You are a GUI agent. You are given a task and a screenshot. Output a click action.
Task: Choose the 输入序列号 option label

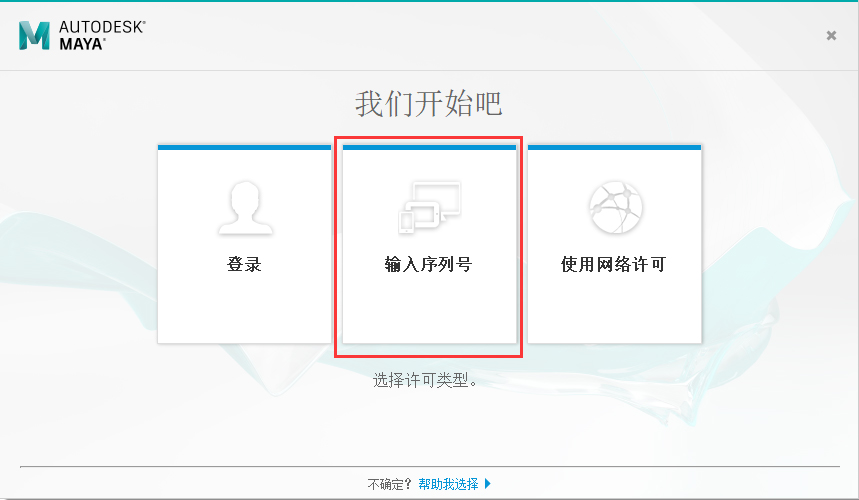pyautogui.click(x=428, y=265)
